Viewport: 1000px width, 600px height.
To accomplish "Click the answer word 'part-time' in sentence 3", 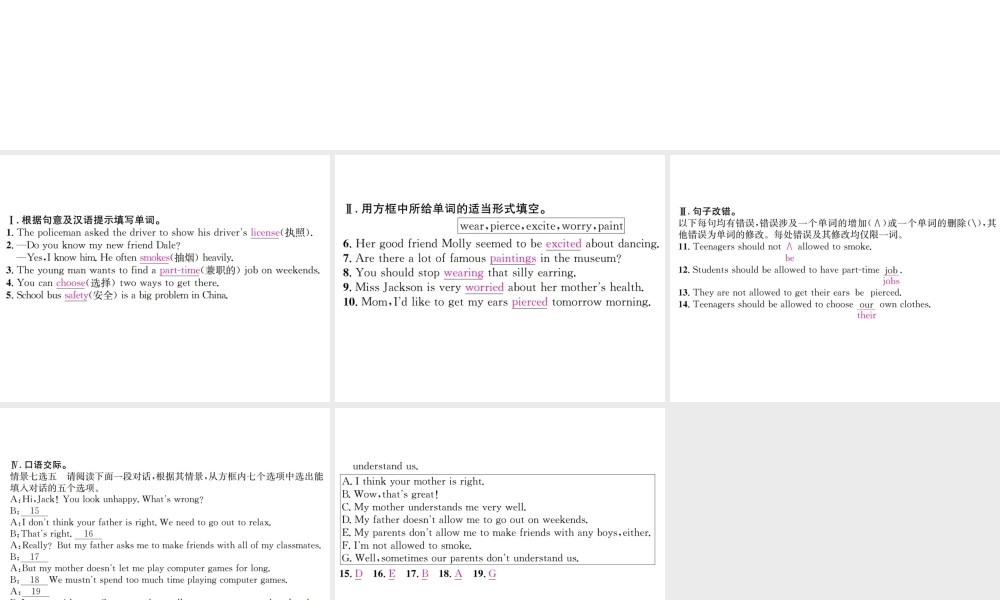I will 179,270.
